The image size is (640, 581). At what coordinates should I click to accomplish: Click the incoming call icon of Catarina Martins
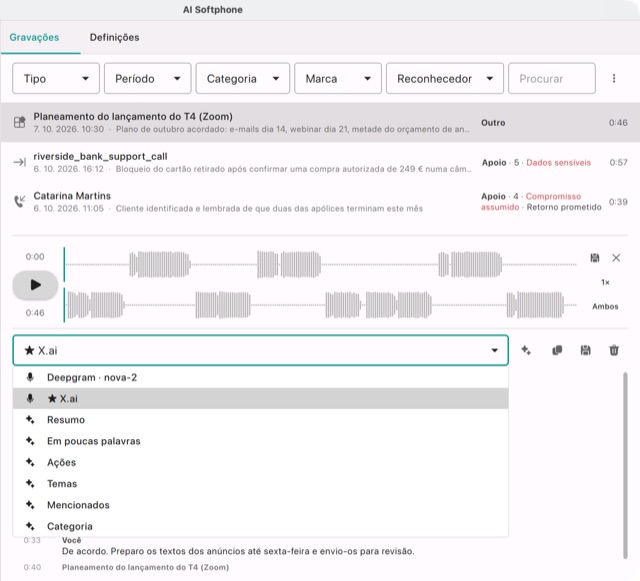(20, 201)
